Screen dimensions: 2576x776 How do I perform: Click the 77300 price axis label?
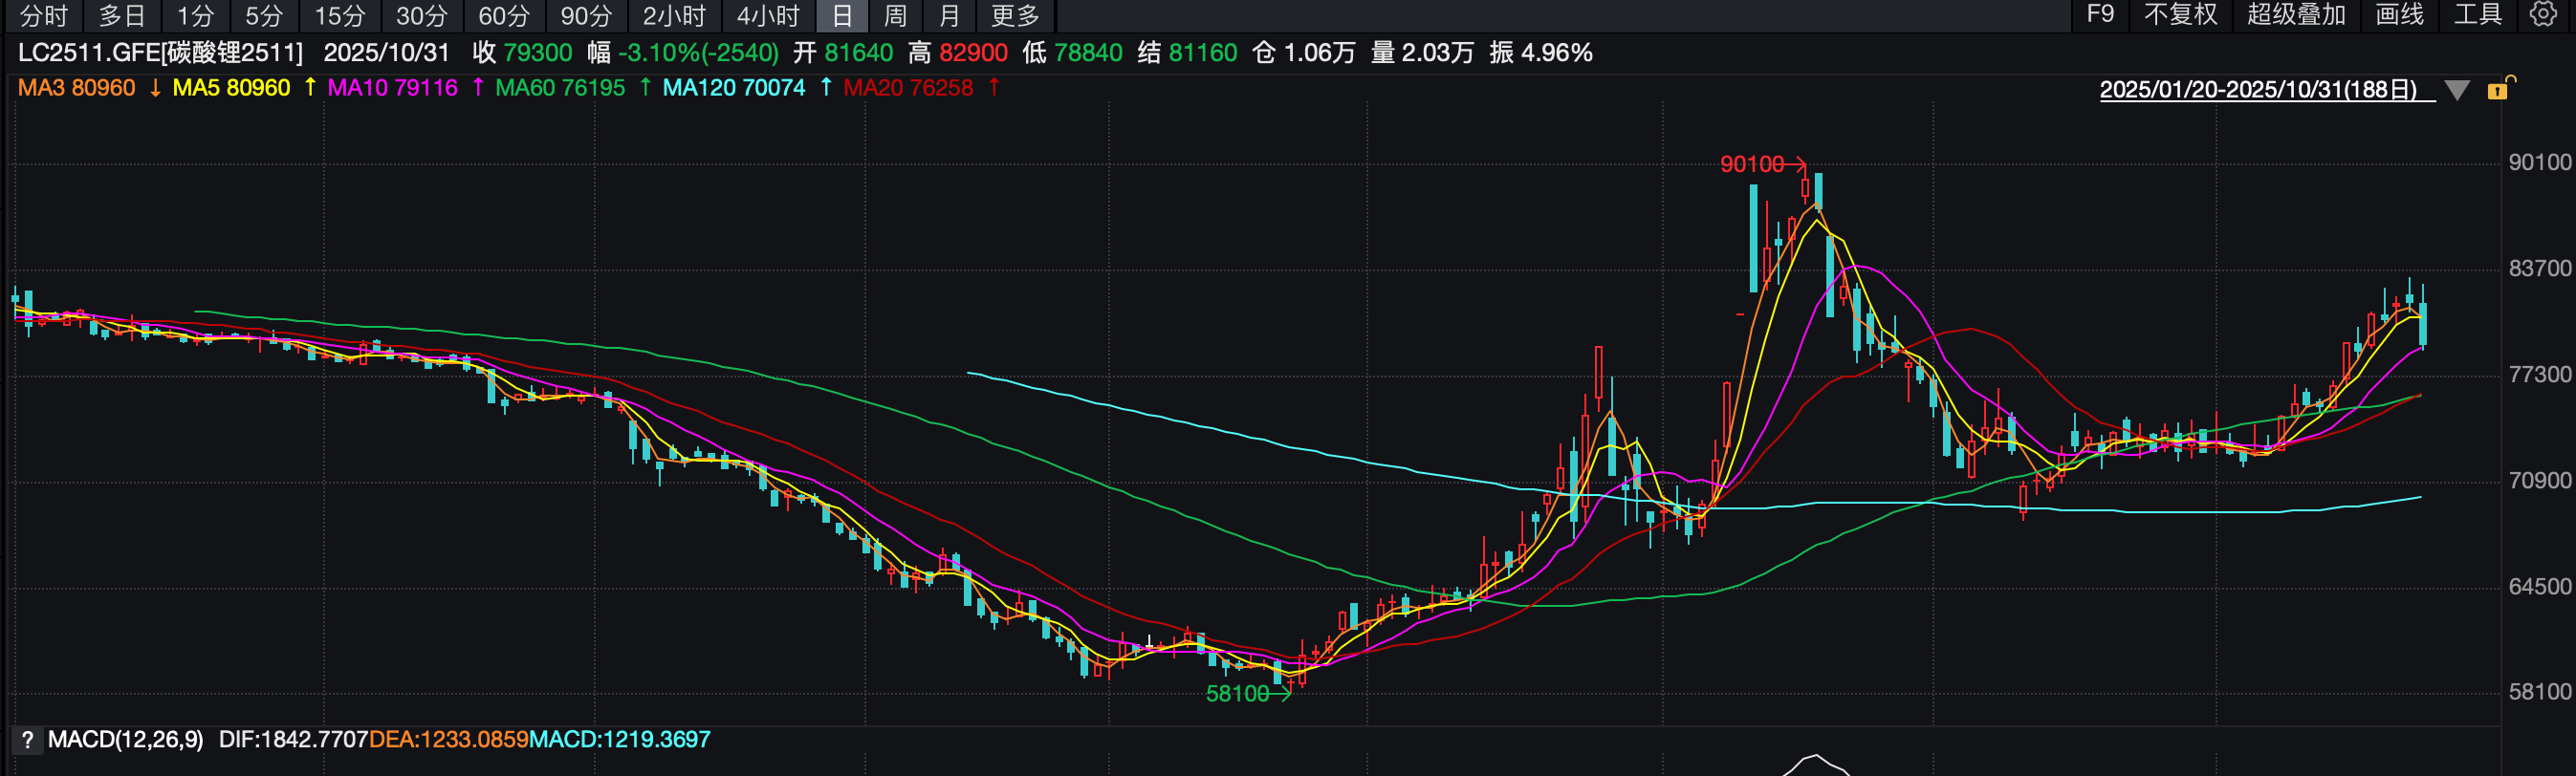coord(2540,375)
